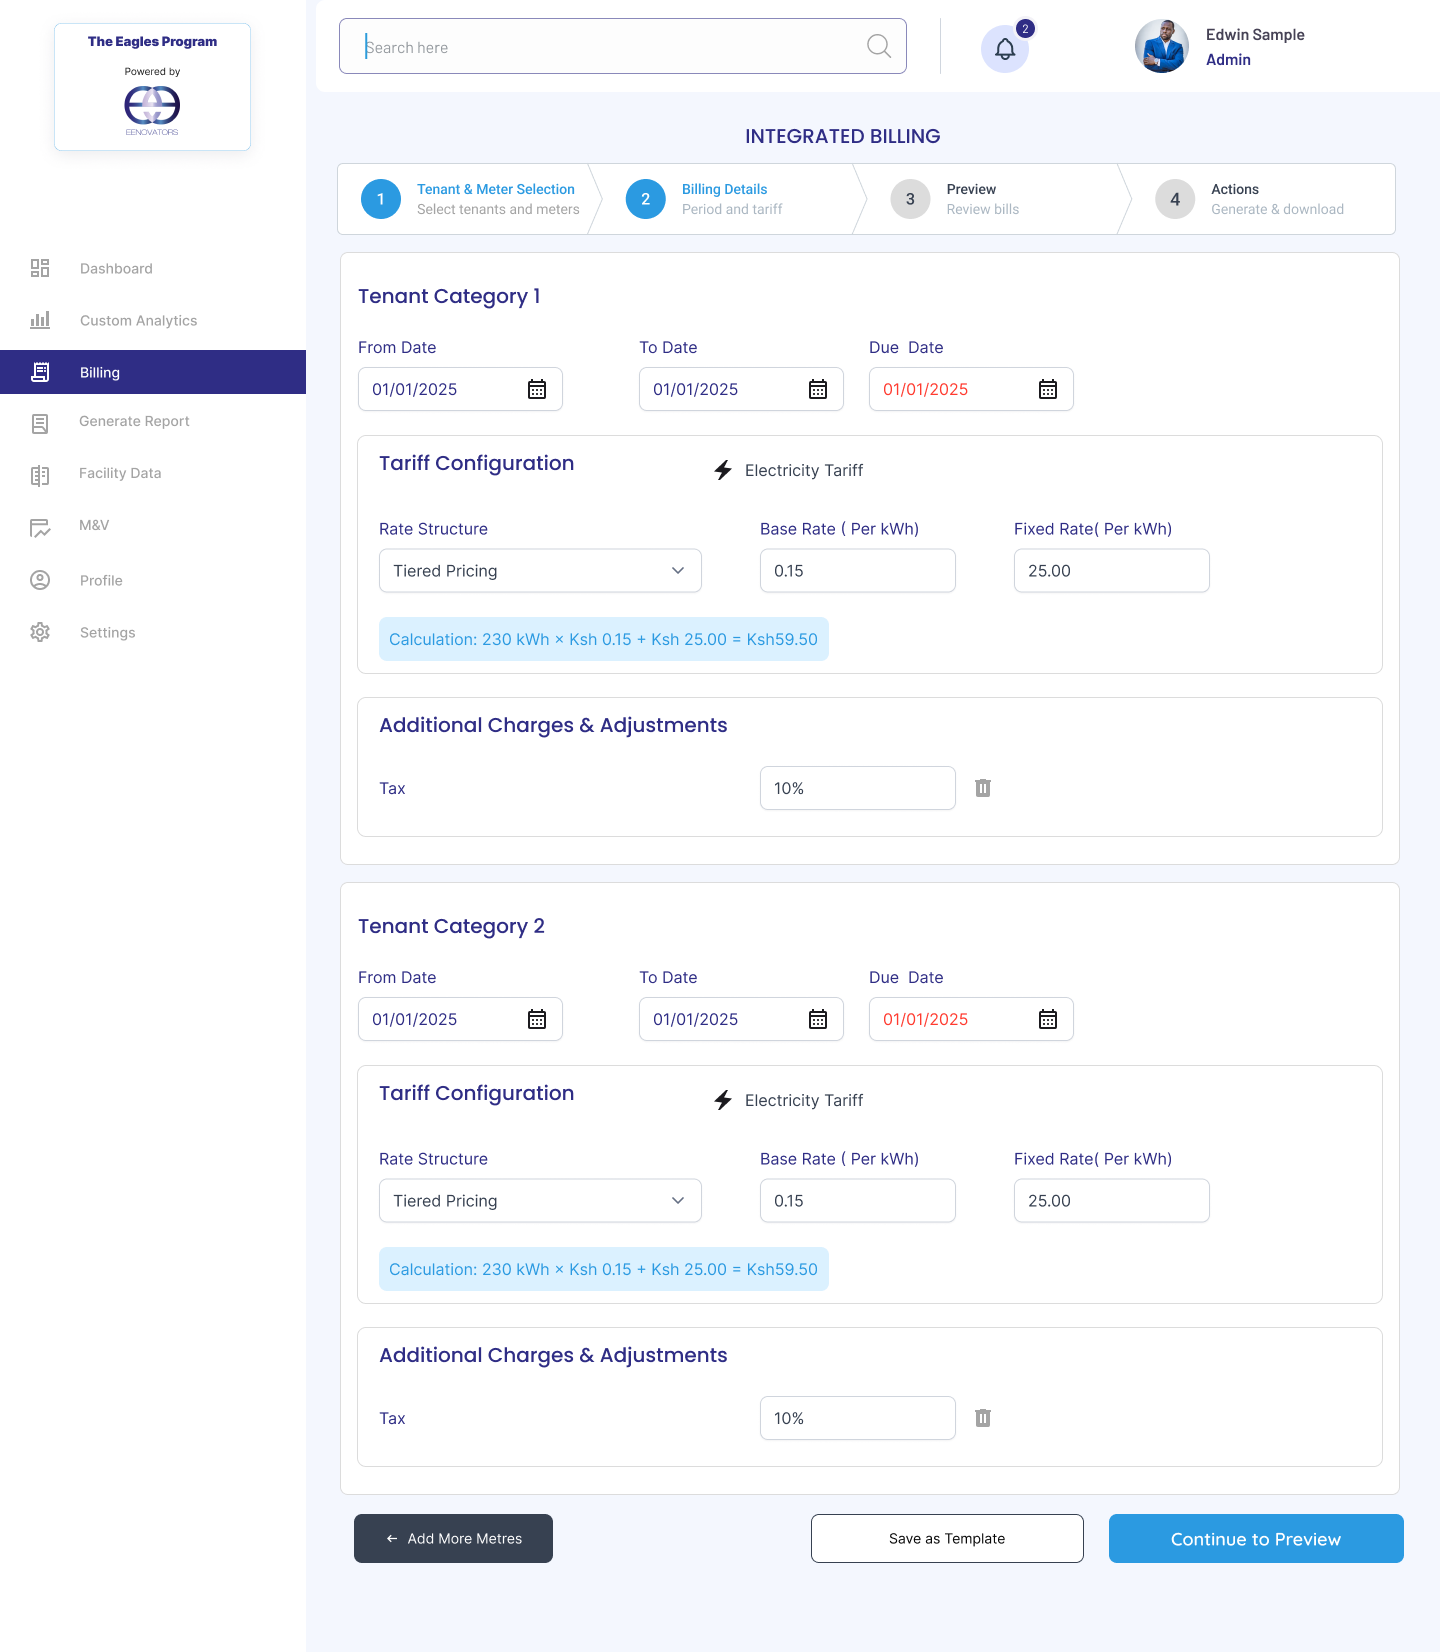Click Edwin Sample profile avatar
This screenshot has width=1440, height=1652.
point(1162,46)
